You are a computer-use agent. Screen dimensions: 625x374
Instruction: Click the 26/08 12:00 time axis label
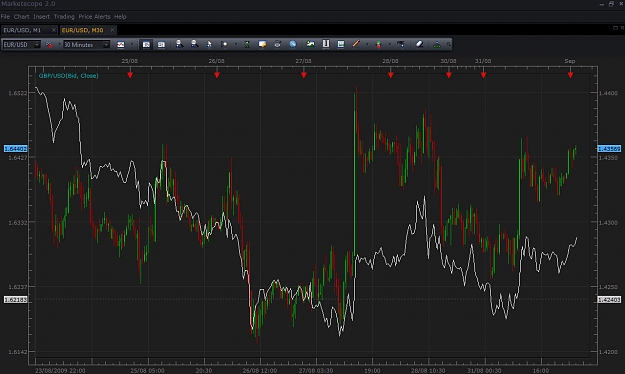(260, 370)
